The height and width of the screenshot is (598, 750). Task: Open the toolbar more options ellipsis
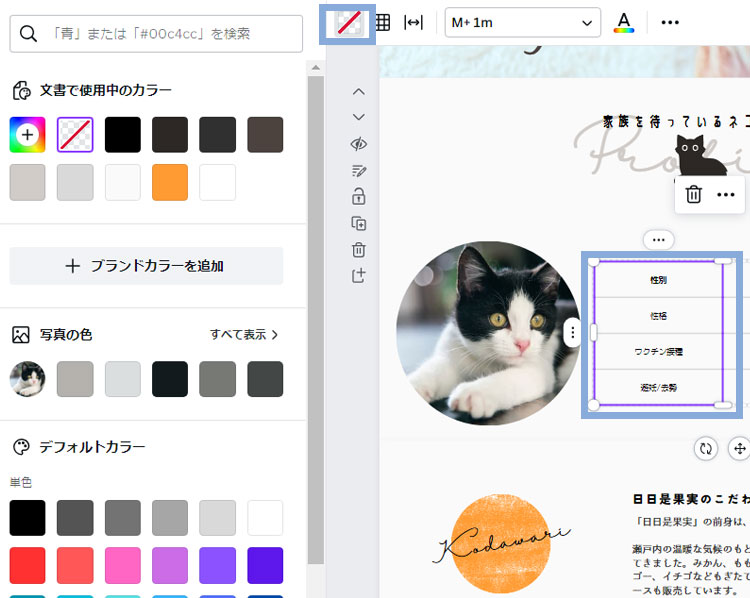pyautogui.click(x=670, y=22)
